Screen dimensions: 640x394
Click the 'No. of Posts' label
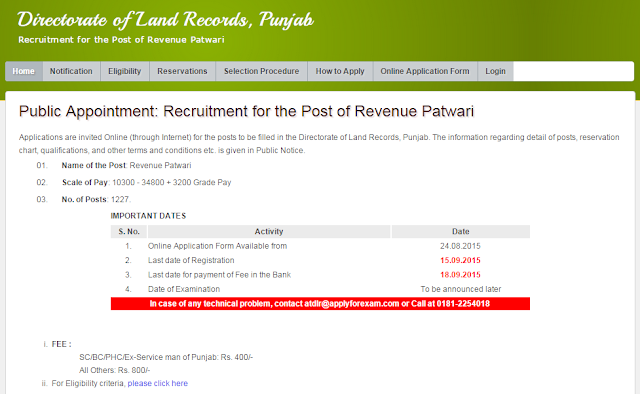(x=84, y=200)
